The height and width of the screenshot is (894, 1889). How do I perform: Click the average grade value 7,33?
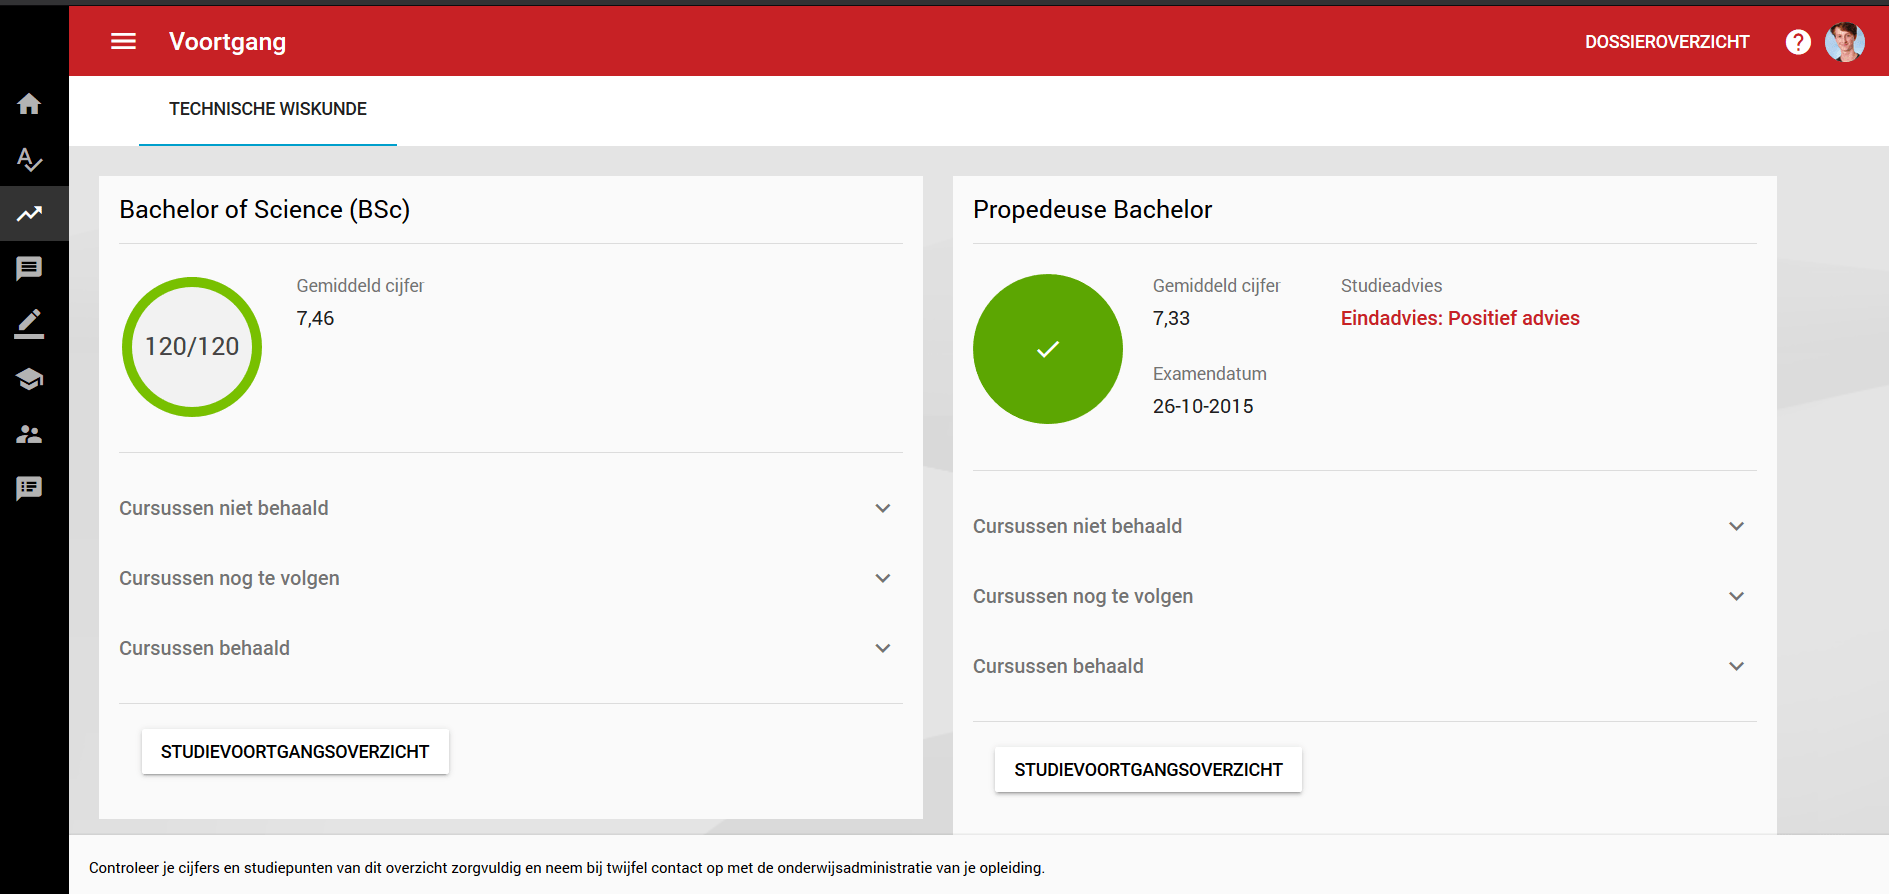coord(1171,318)
